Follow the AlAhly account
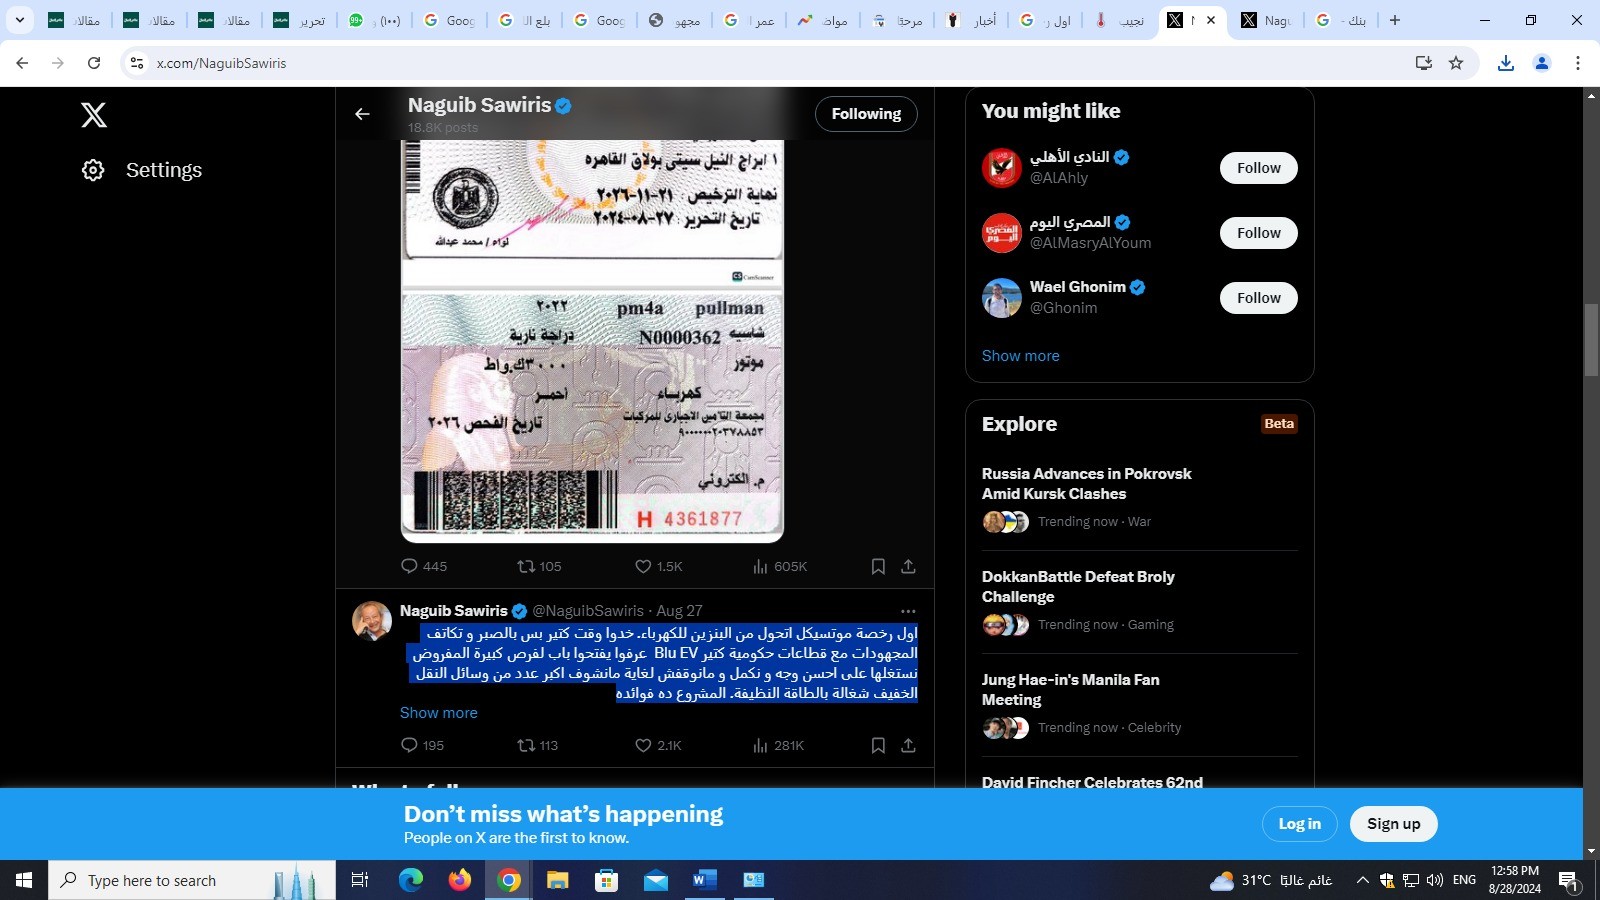This screenshot has height=900, width=1600. coord(1258,168)
